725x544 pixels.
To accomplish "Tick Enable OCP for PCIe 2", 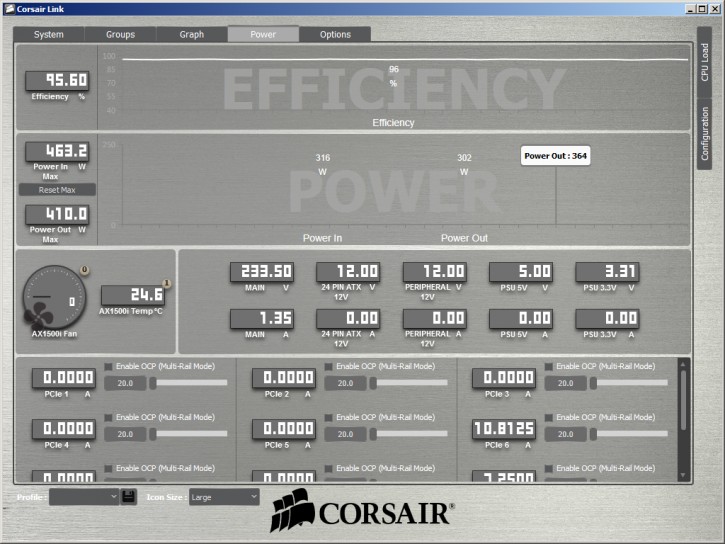I will pos(330,367).
